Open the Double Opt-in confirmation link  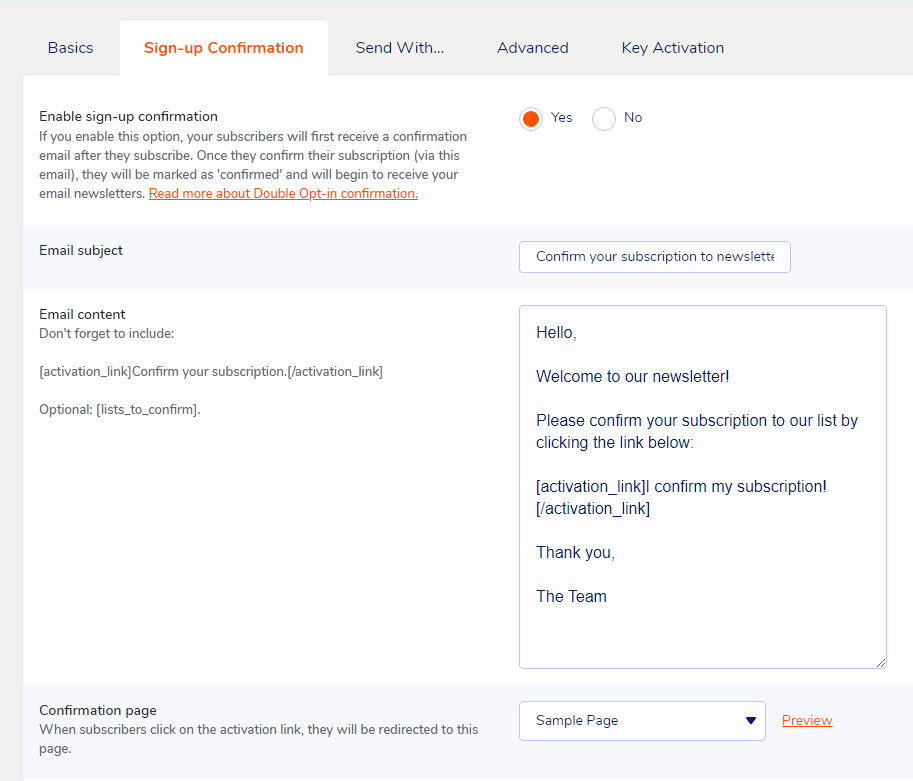tap(282, 193)
